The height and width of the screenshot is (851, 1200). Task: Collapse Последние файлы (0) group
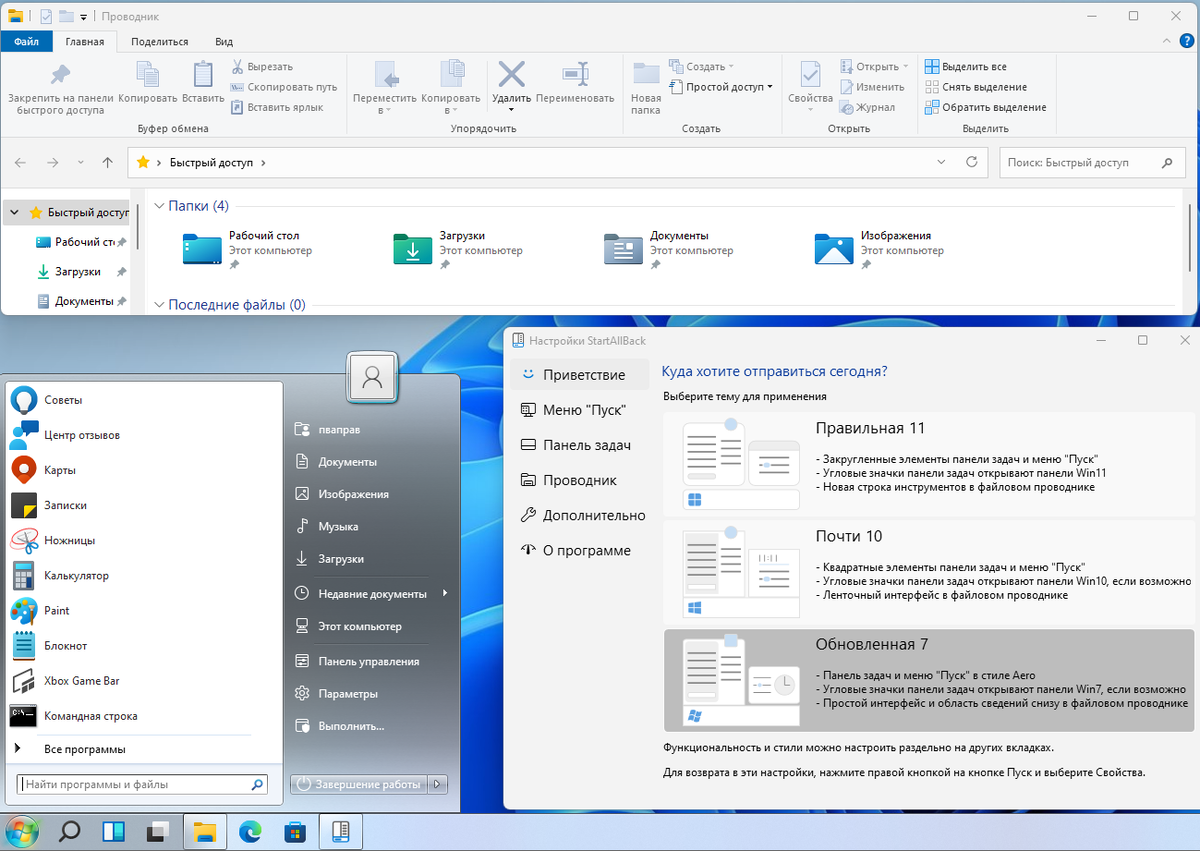click(159, 305)
